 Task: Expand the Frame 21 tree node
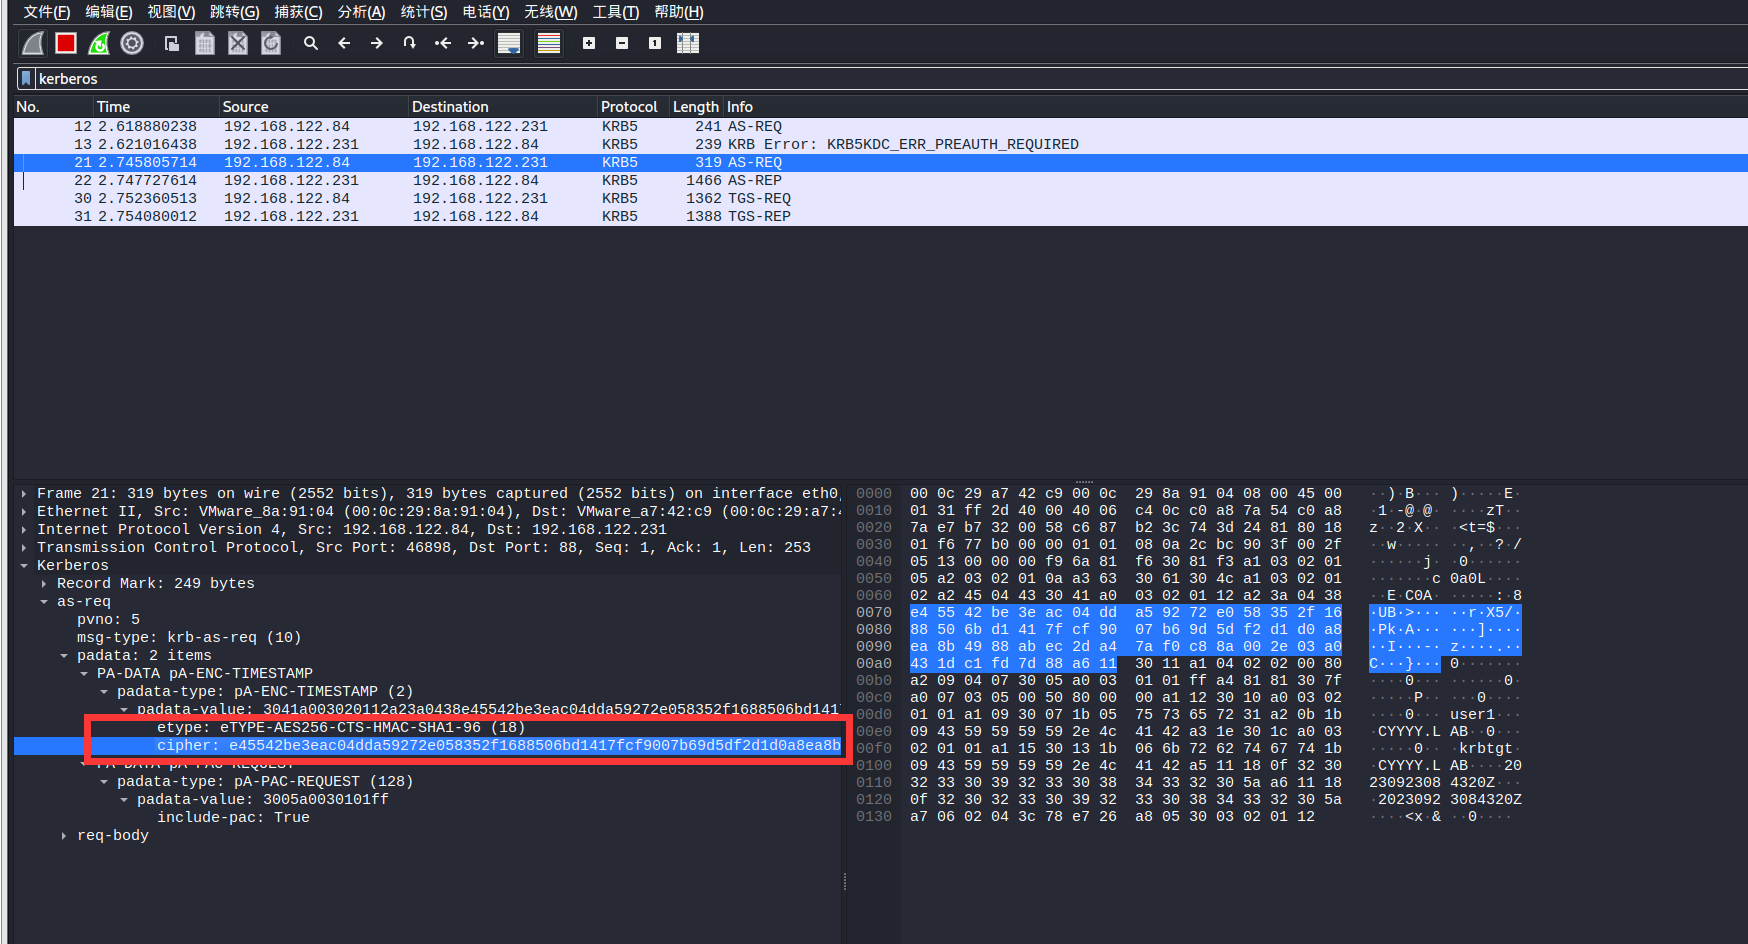[24, 494]
